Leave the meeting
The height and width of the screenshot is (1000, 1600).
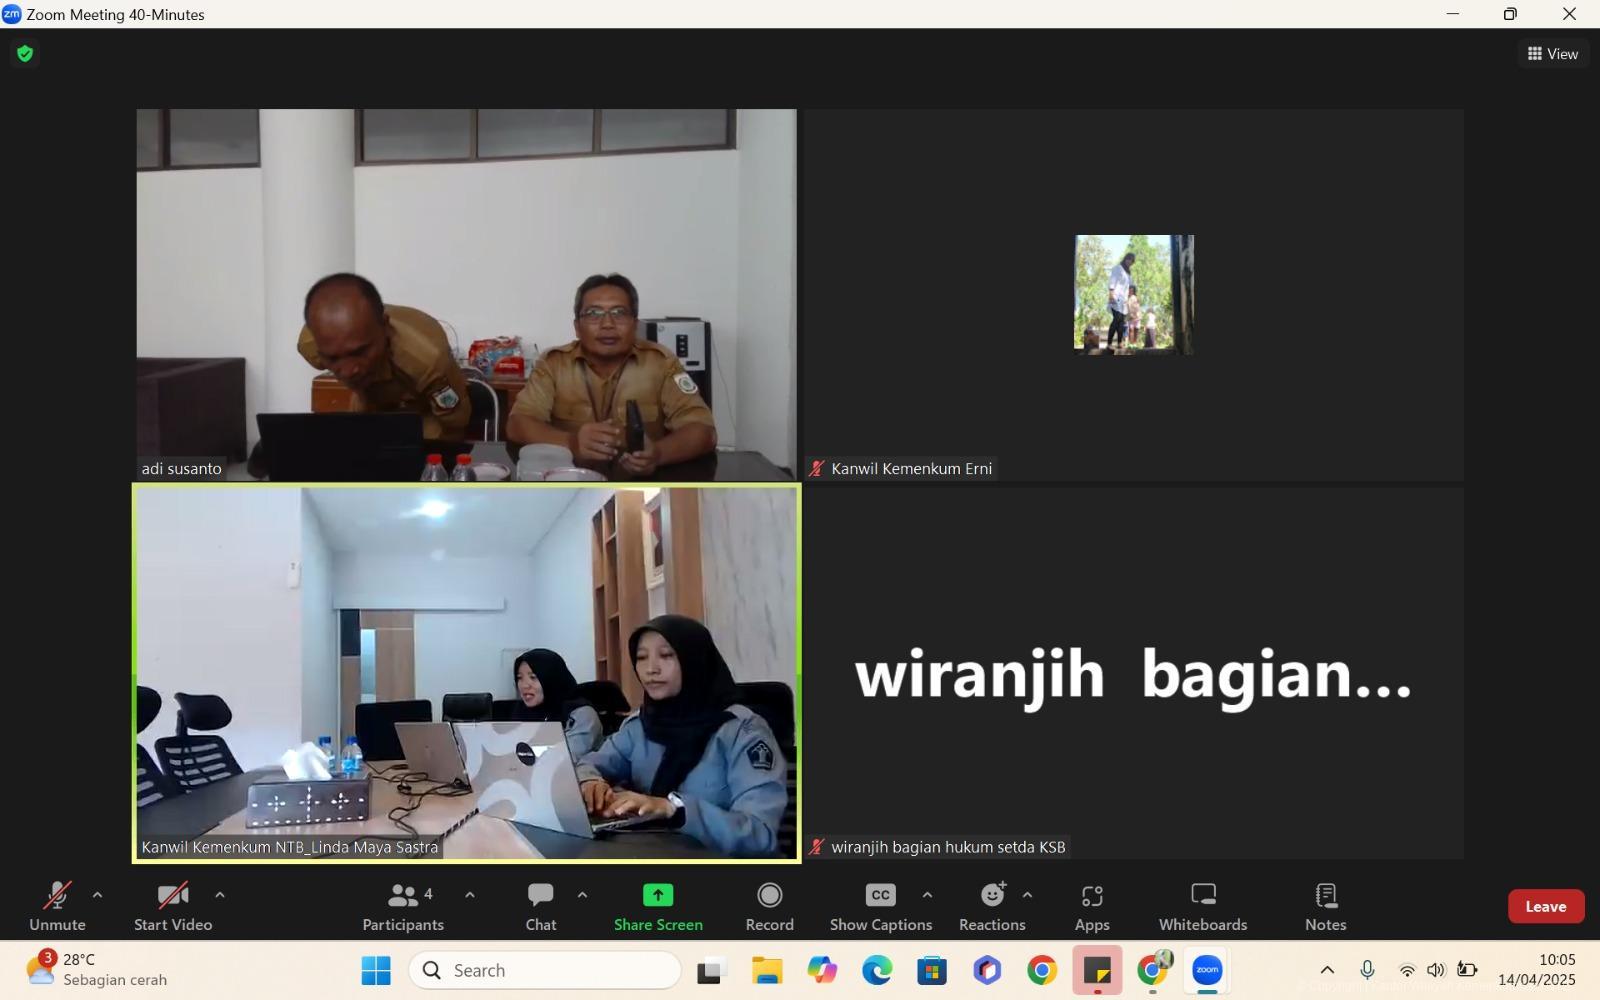(x=1545, y=906)
